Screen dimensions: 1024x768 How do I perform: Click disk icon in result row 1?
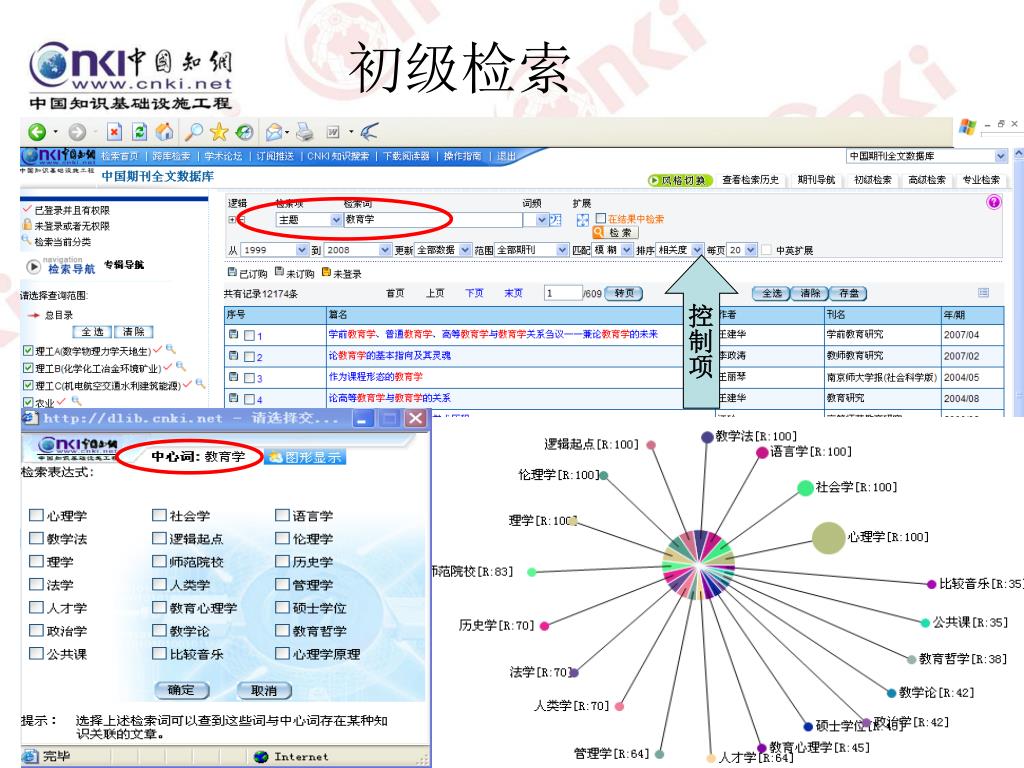[x=233, y=334]
